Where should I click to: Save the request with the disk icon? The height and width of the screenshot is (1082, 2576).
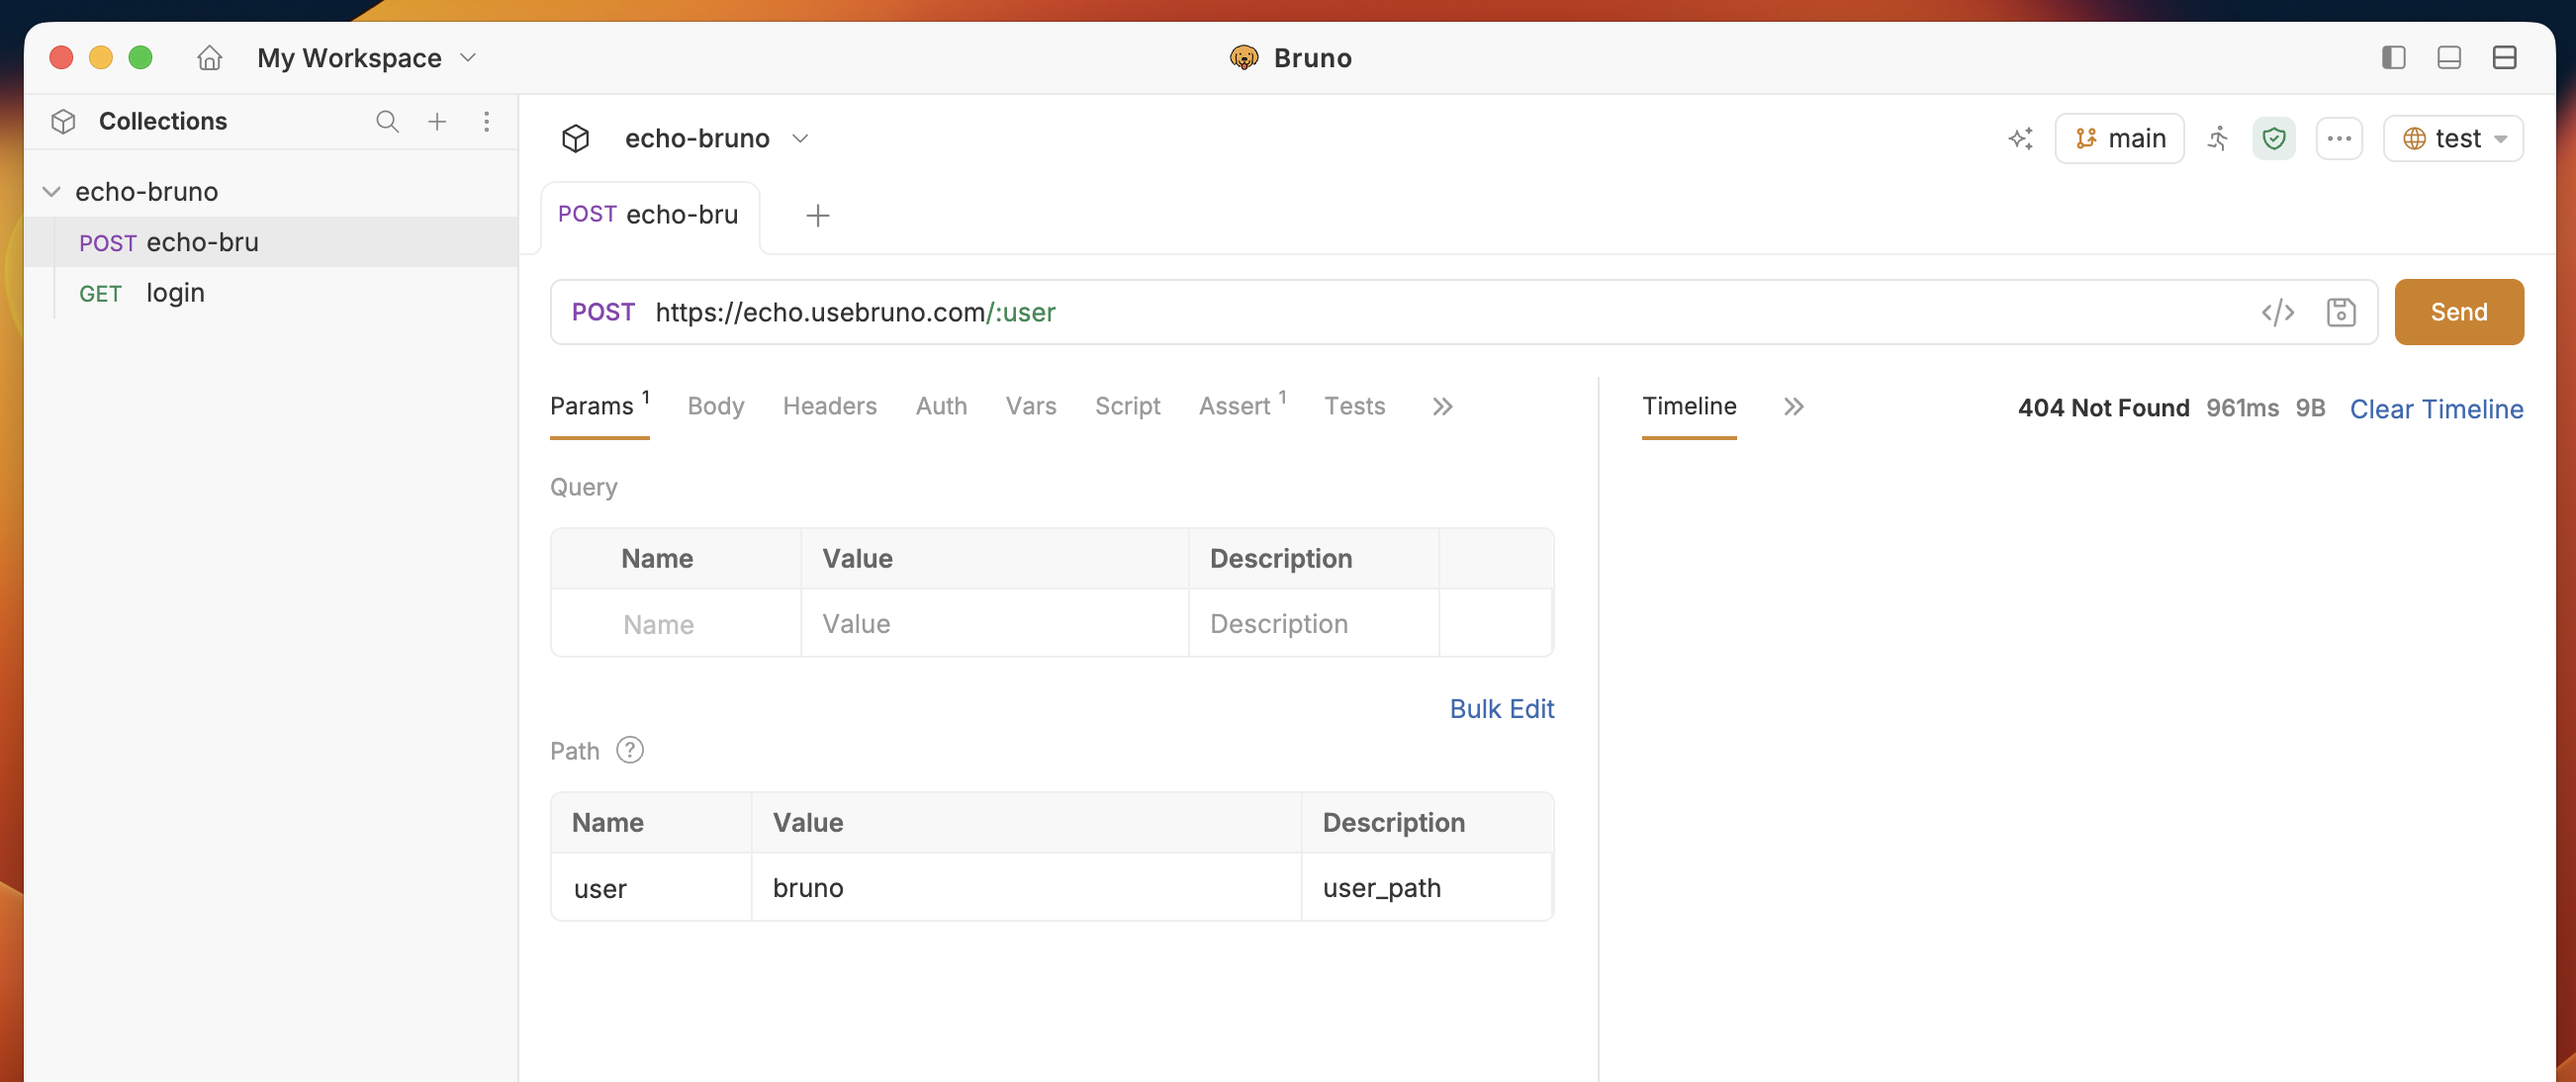tap(2340, 312)
